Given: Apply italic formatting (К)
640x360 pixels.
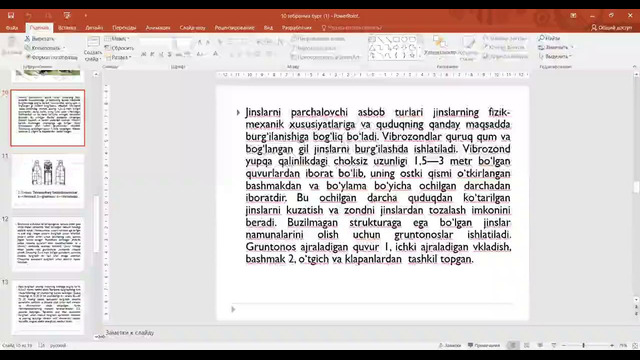Looking at the screenshot, I should pyautogui.click(x=152, y=54).
